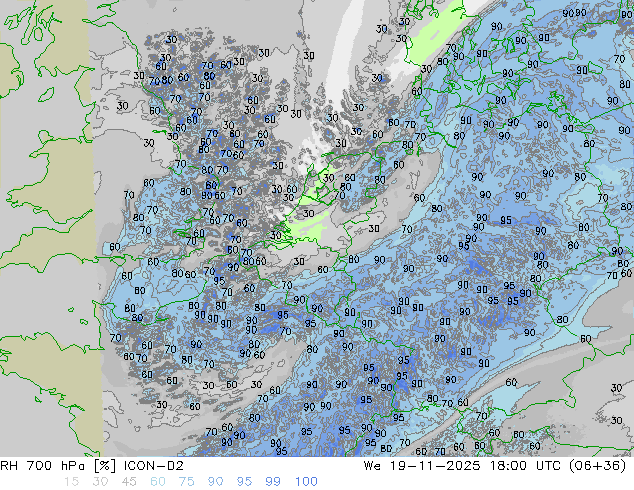The image size is (634, 490).
Task: Select the 100 value in the legend
Action: (306, 482)
